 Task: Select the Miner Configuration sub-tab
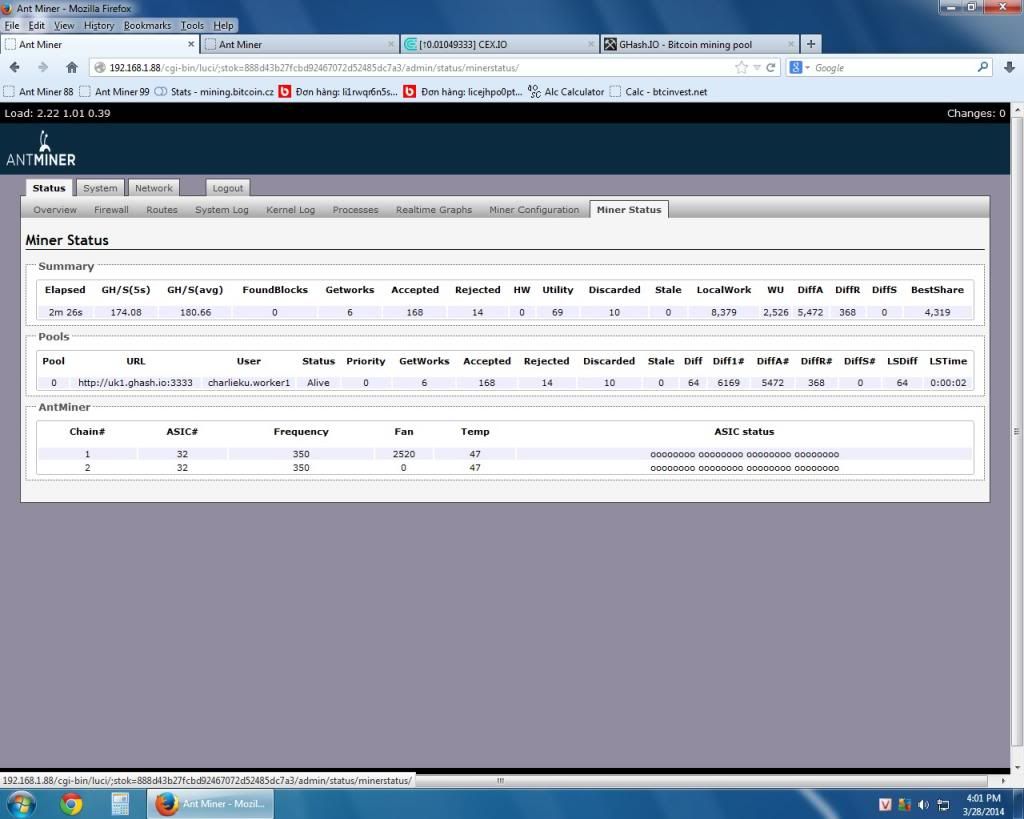(x=534, y=210)
